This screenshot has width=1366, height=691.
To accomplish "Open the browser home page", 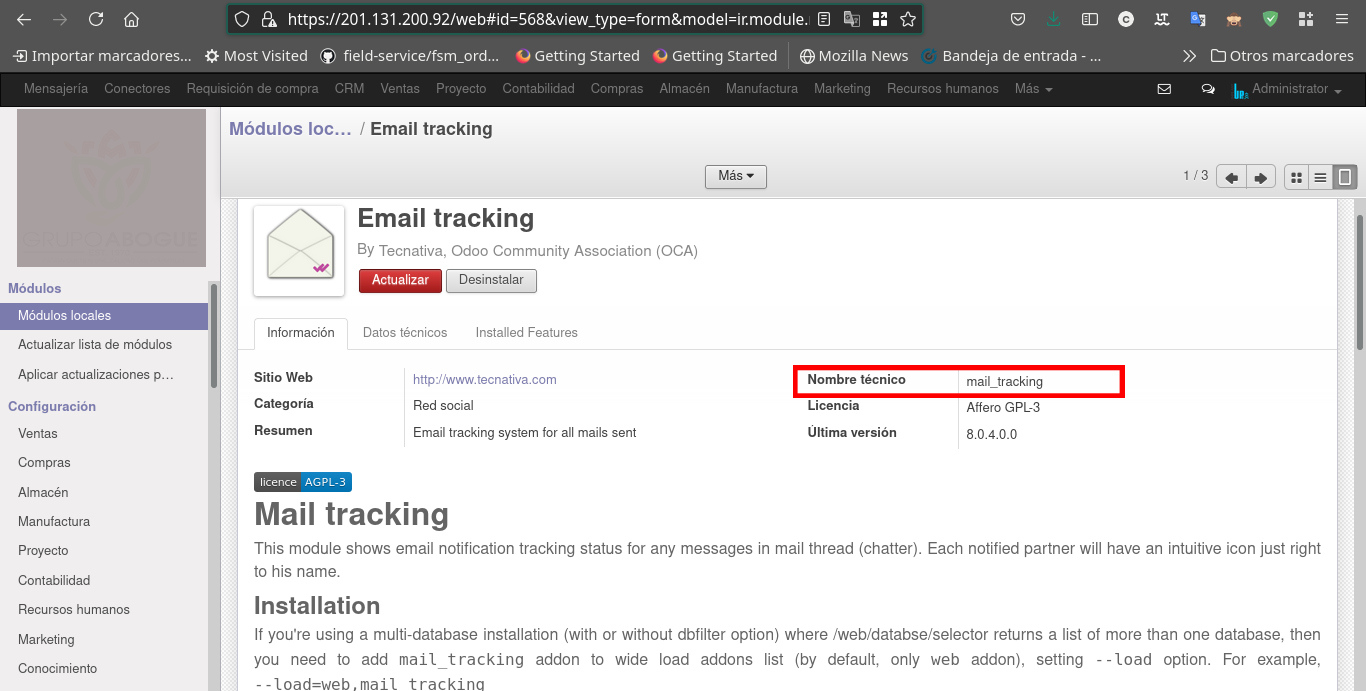I will 131,19.
